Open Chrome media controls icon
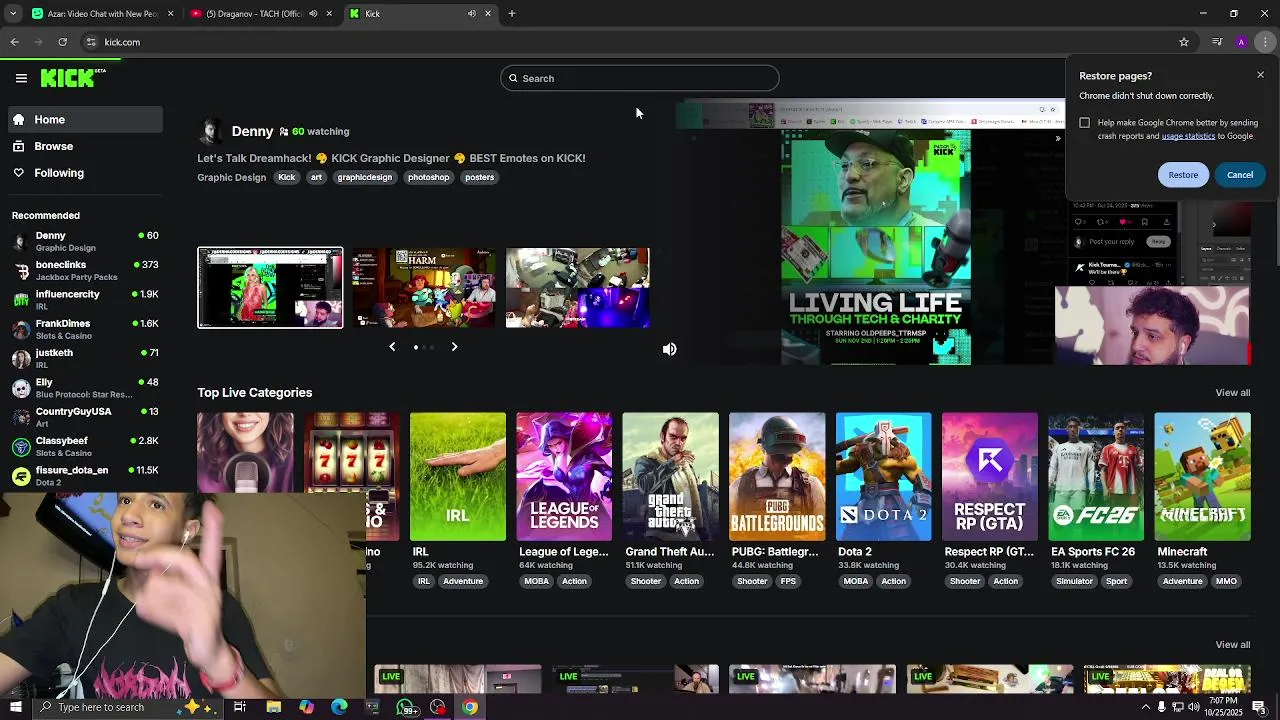 click(x=1217, y=42)
